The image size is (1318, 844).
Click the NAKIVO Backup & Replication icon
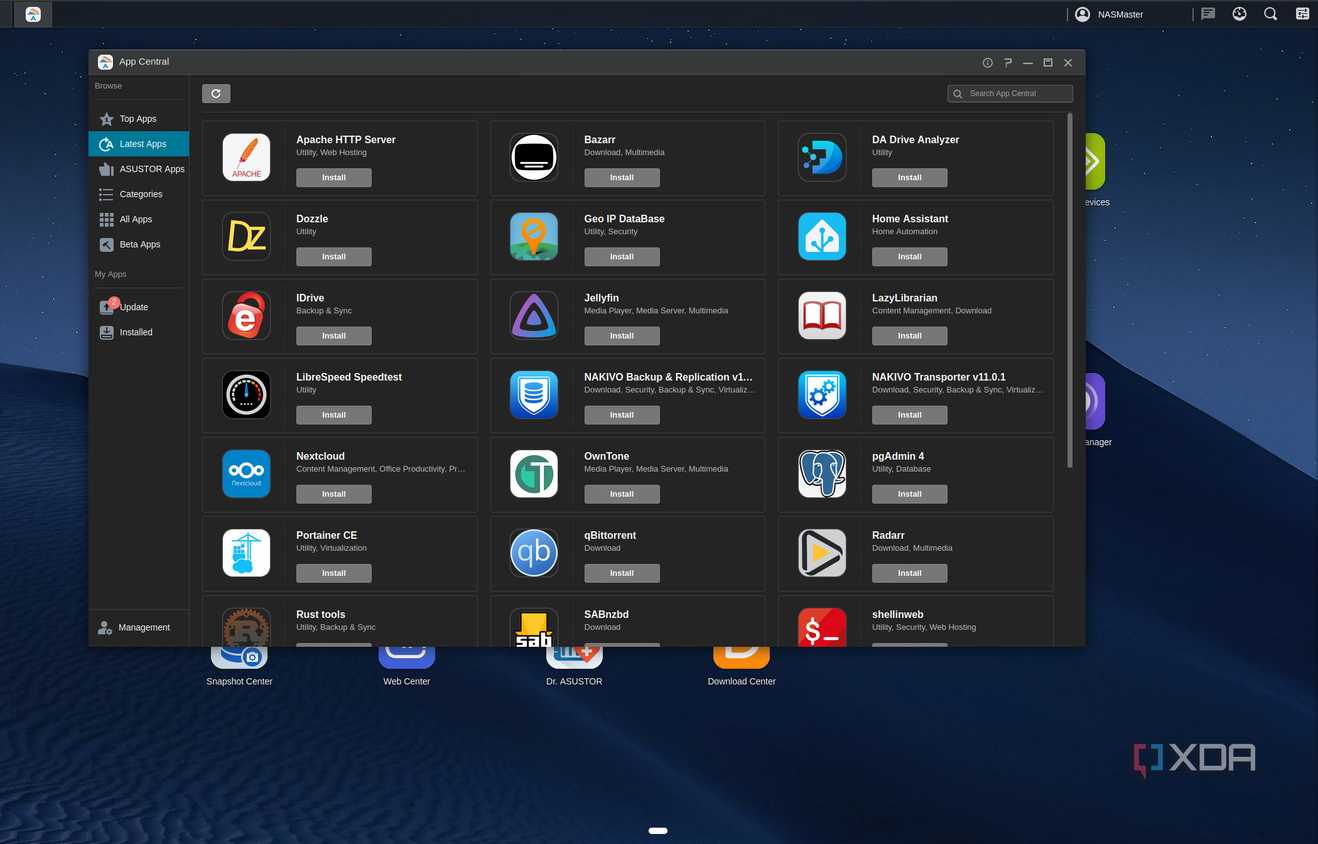(534, 394)
